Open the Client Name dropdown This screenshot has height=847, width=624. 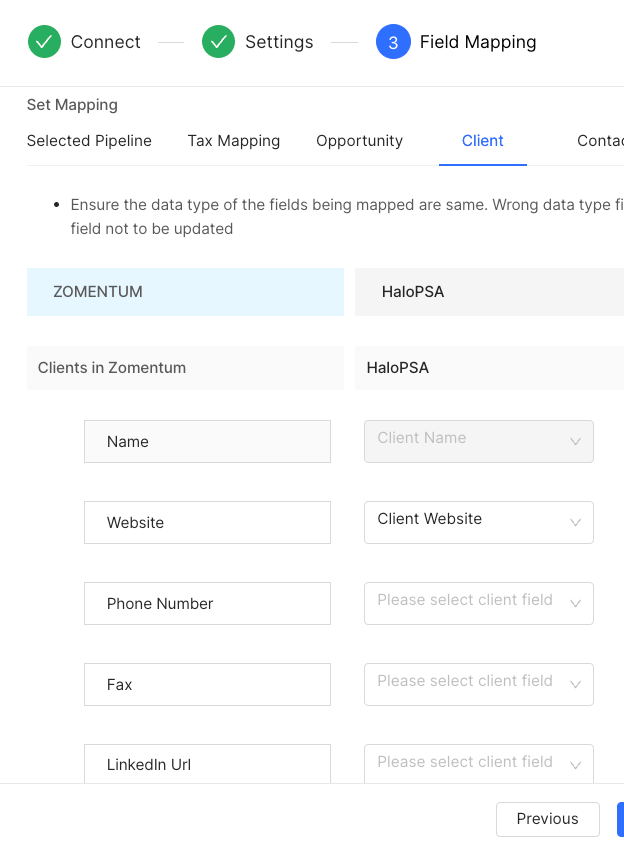[479, 441]
